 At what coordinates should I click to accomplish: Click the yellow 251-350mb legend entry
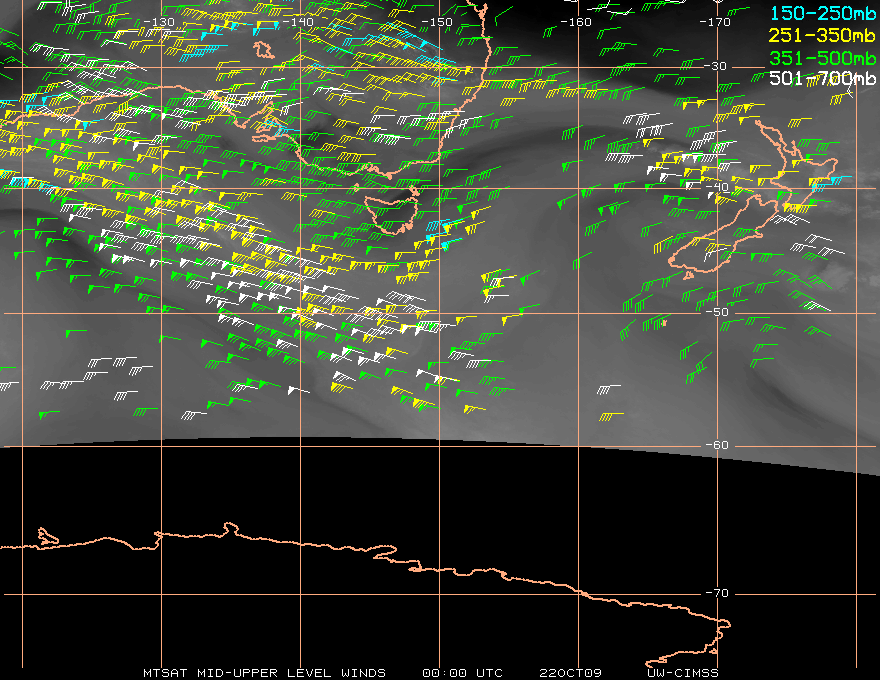point(822,35)
